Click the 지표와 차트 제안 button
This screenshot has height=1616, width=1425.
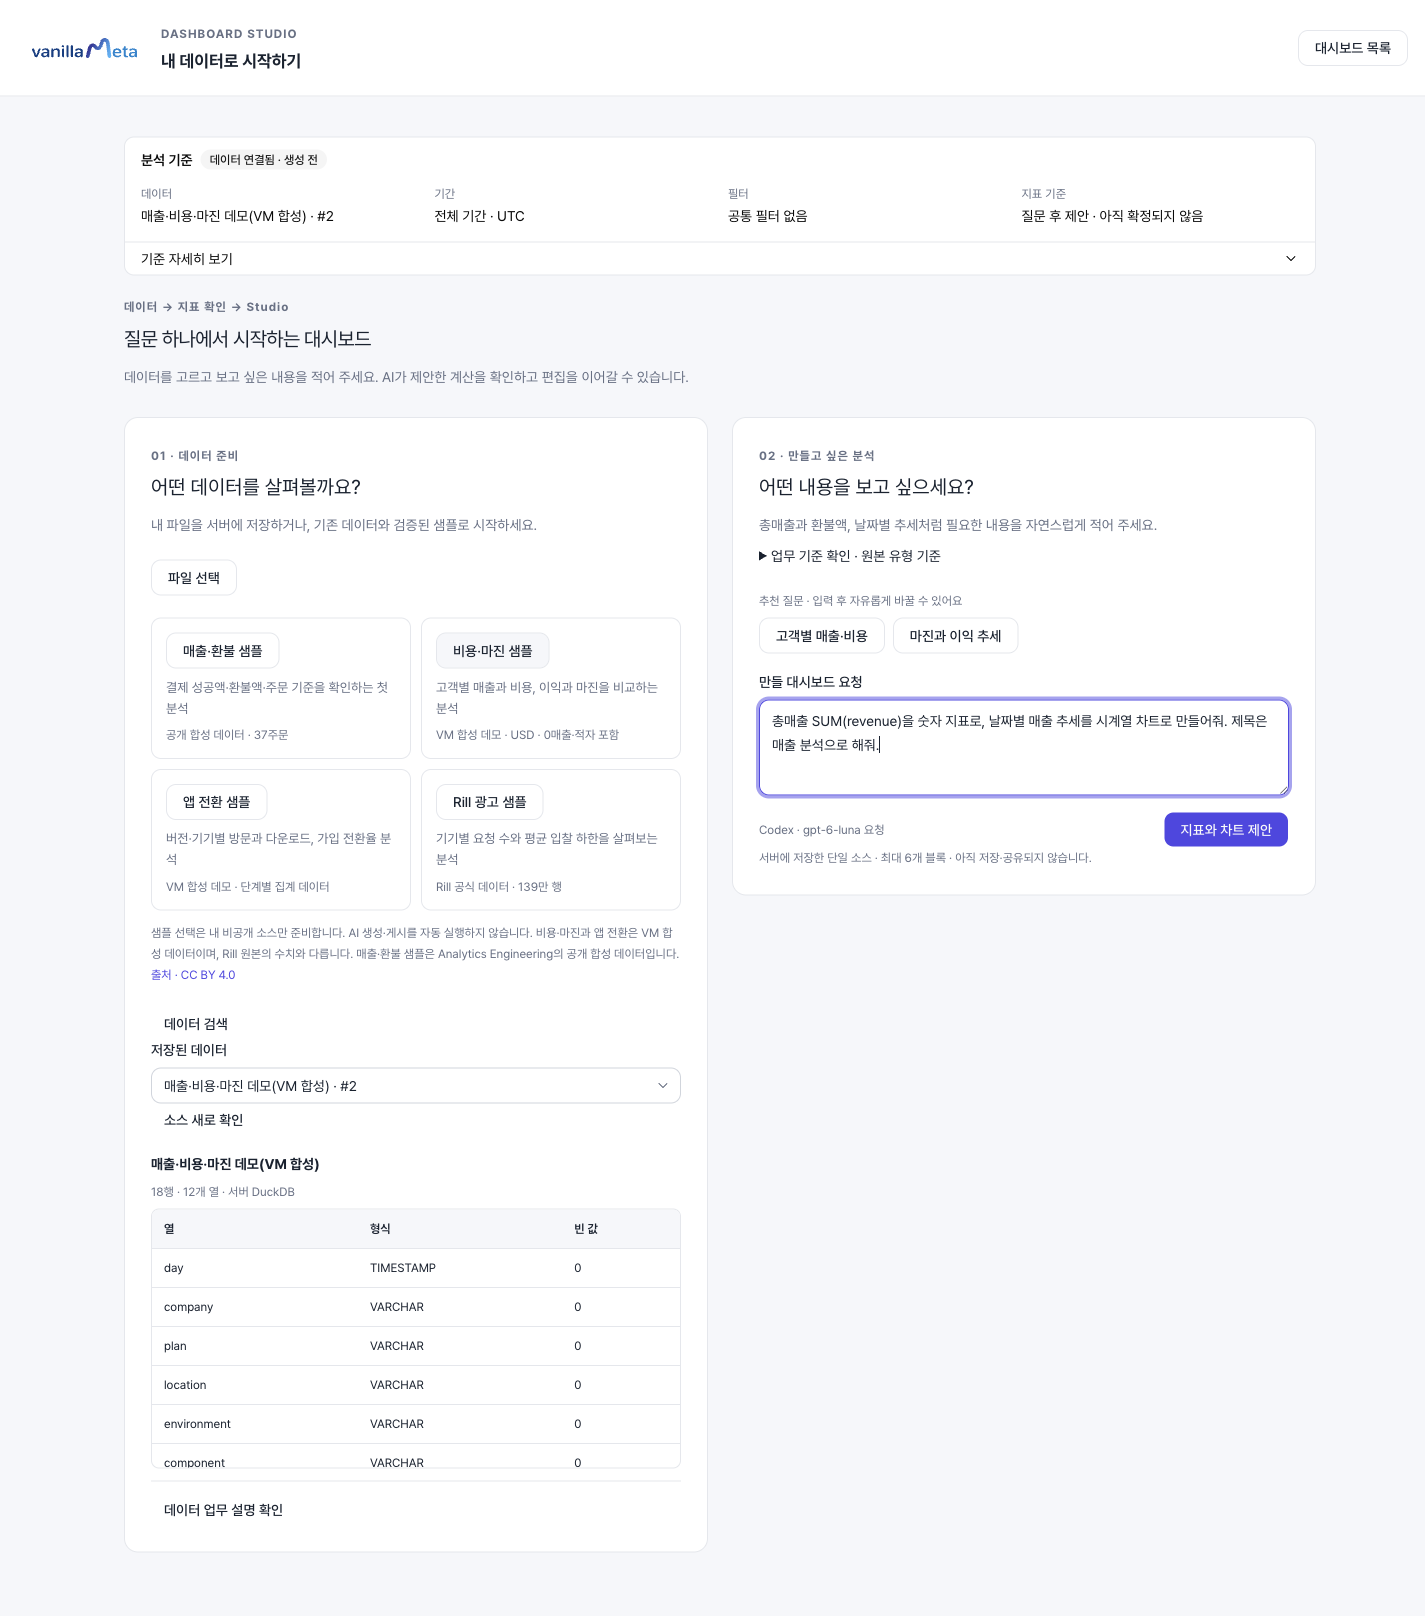pyautogui.click(x=1226, y=830)
